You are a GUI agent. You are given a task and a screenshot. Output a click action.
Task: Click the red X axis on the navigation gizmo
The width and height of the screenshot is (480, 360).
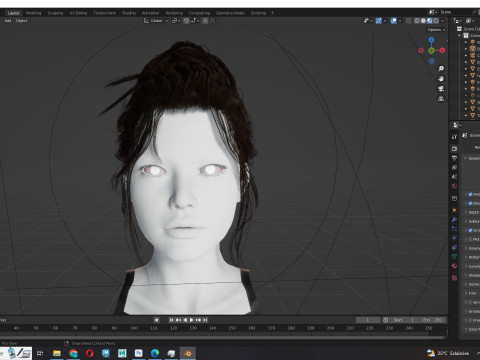click(442, 50)
